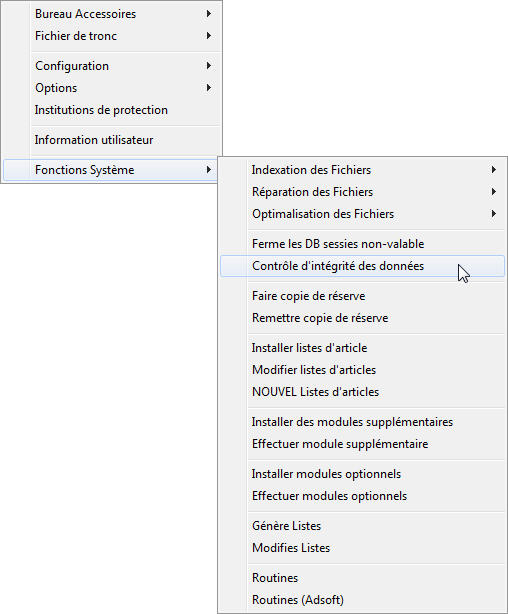Choose Génère Listes entry
508x614 pixels.
(x=362, y=526)
